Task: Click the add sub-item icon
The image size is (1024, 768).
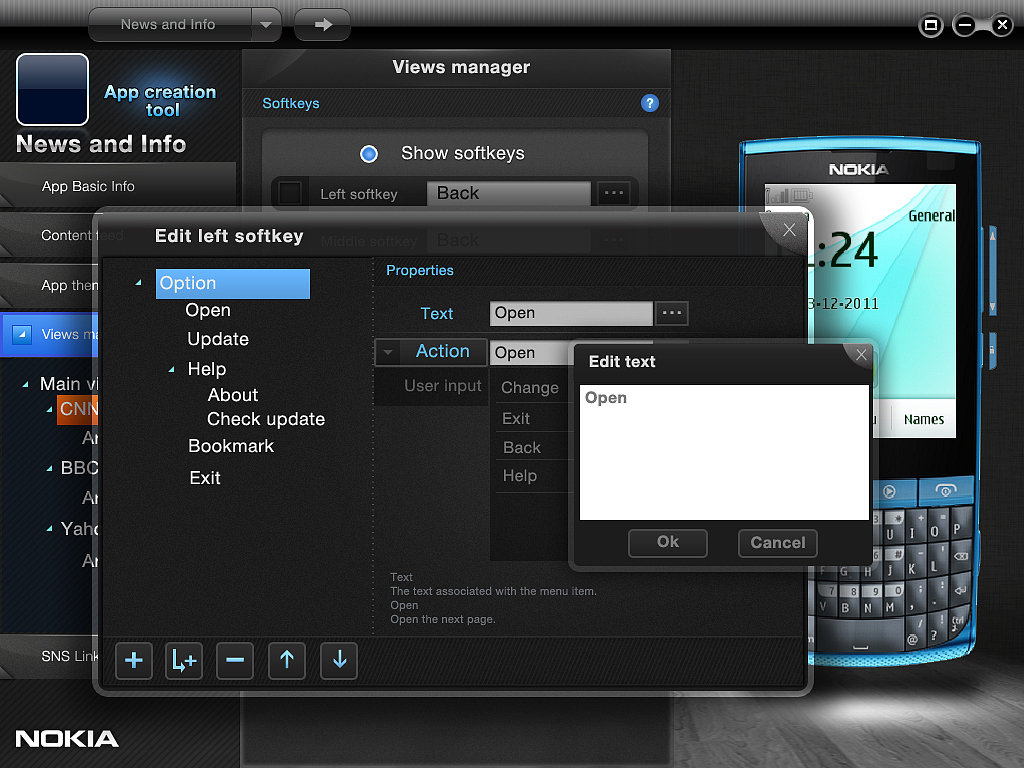Action: tap(184, 660)
